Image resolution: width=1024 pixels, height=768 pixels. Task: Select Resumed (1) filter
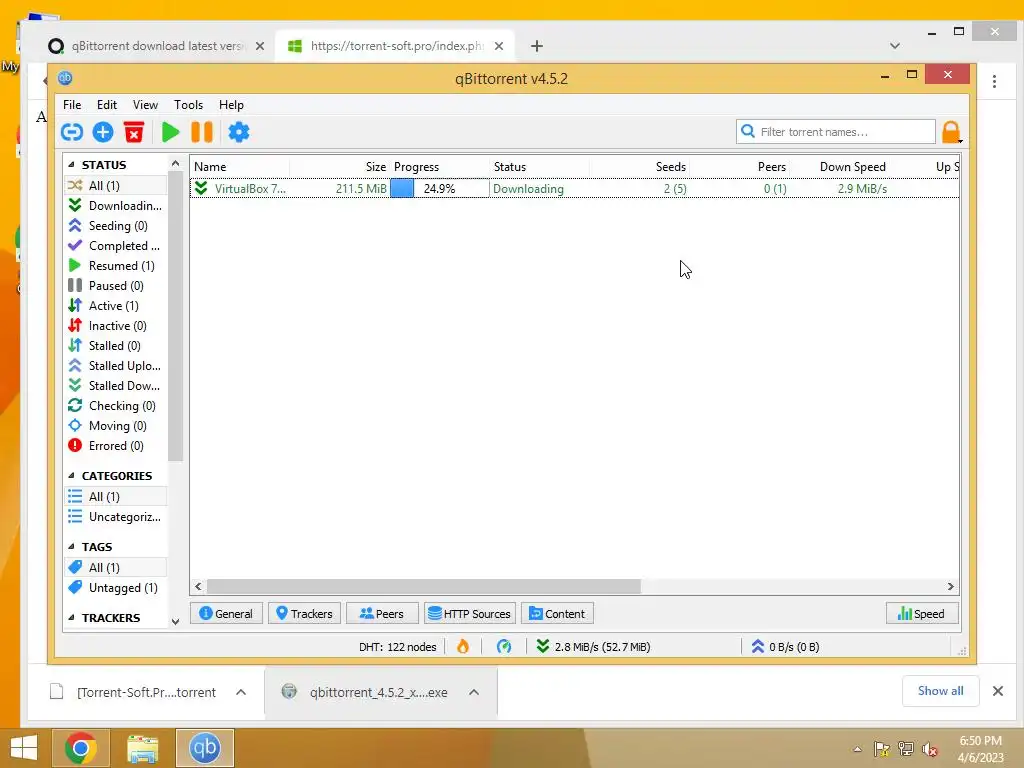point(116,266)
